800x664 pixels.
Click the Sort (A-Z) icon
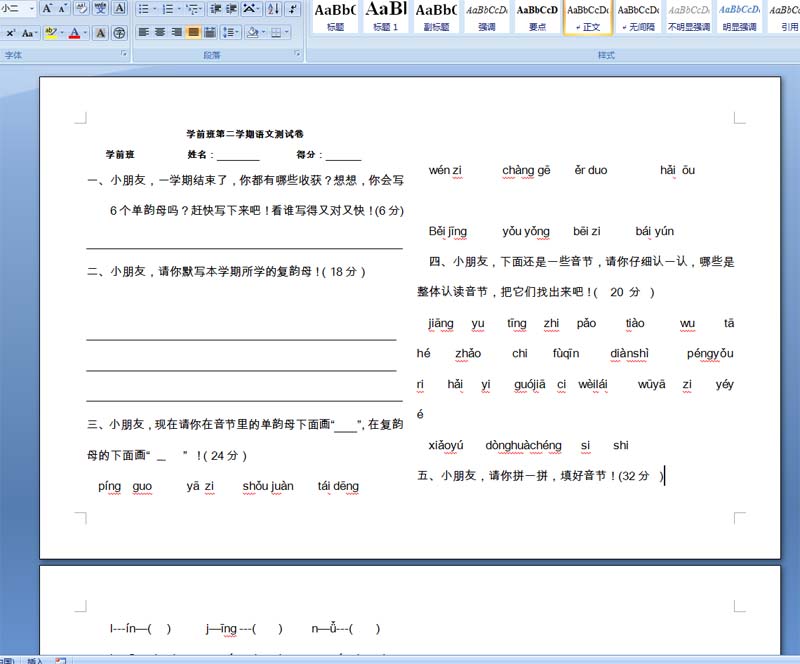pos(273,9)
